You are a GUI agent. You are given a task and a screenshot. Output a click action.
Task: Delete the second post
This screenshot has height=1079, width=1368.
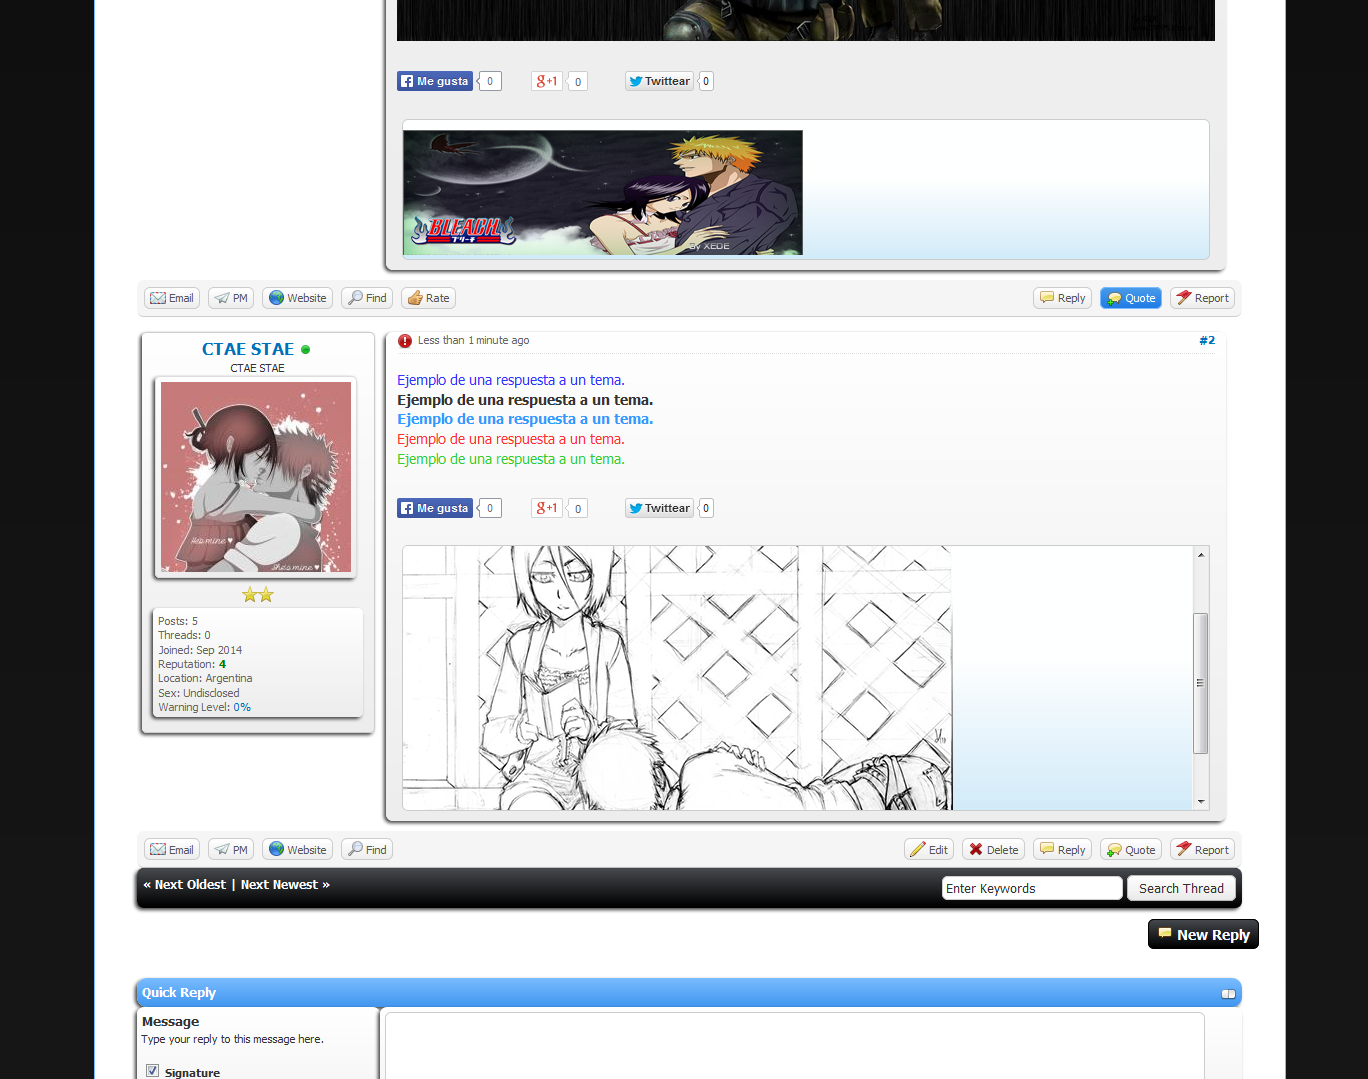click(992, 850)
